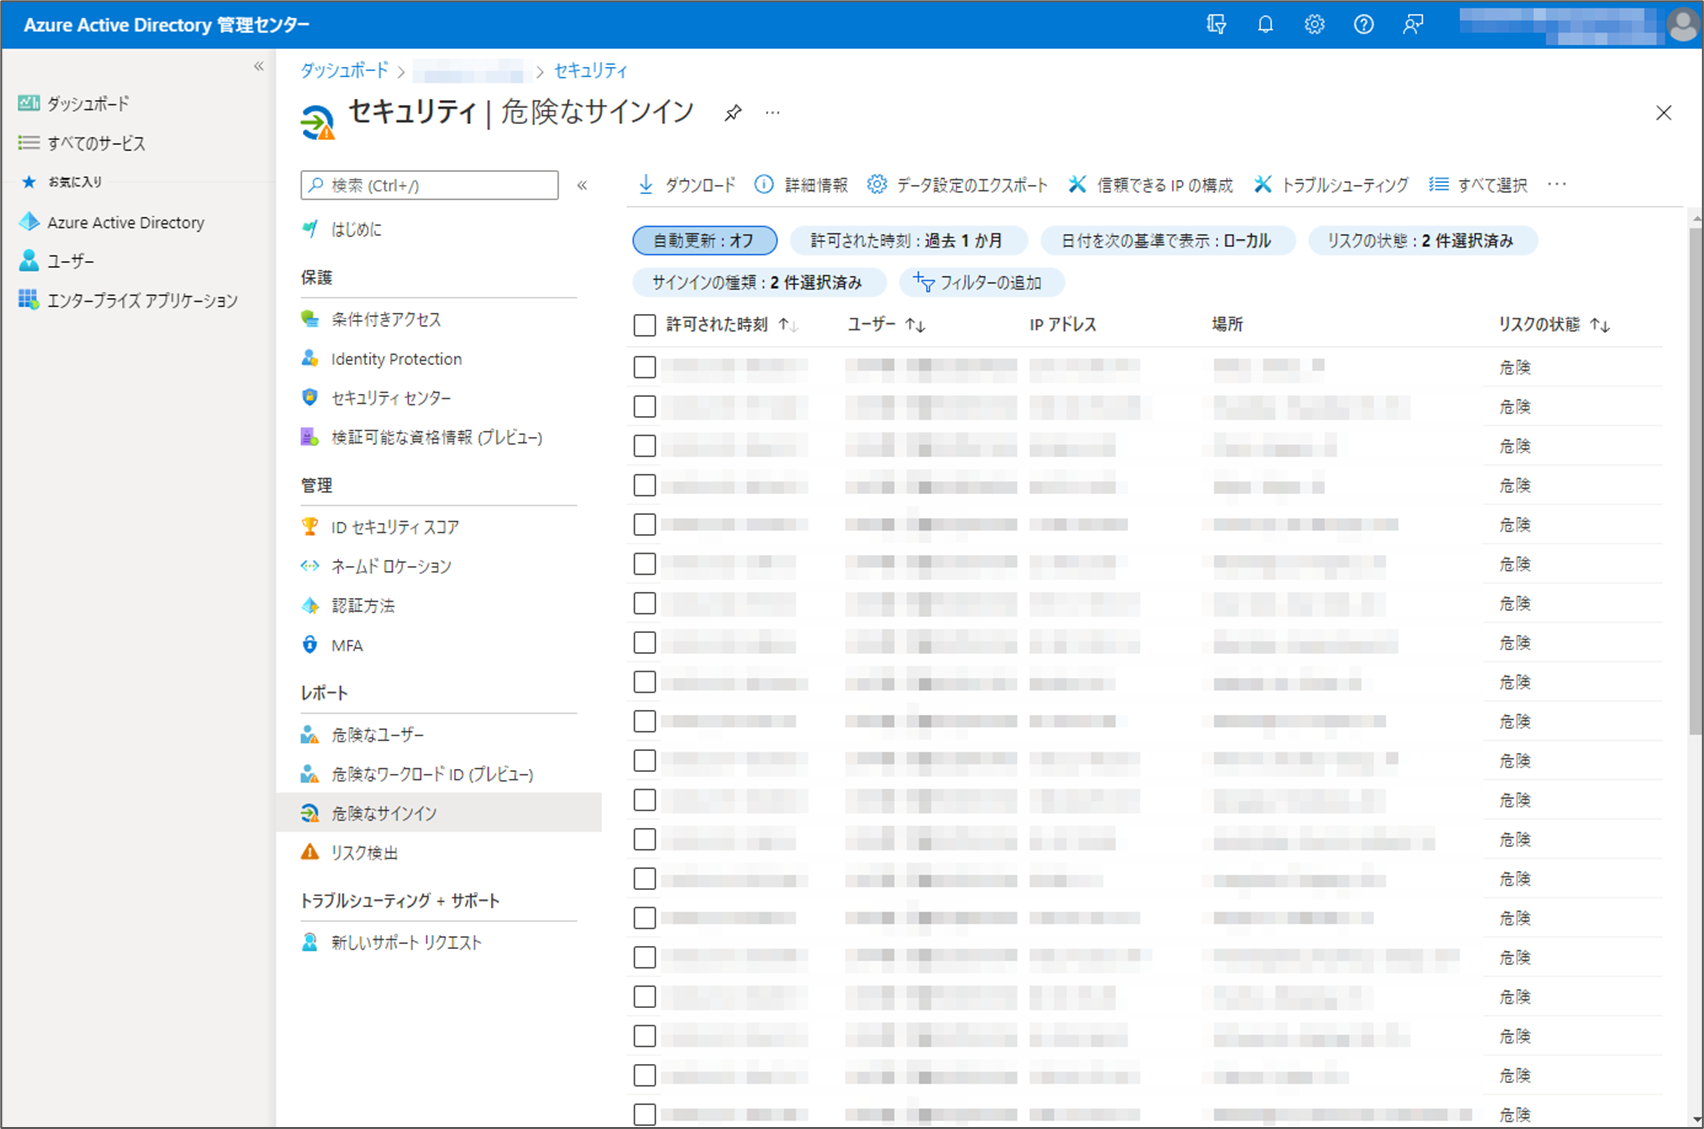Click inside the 検索 (Ctrl+/) search field
Screen dimensions: 1704x1129
(x=428, y=185)
